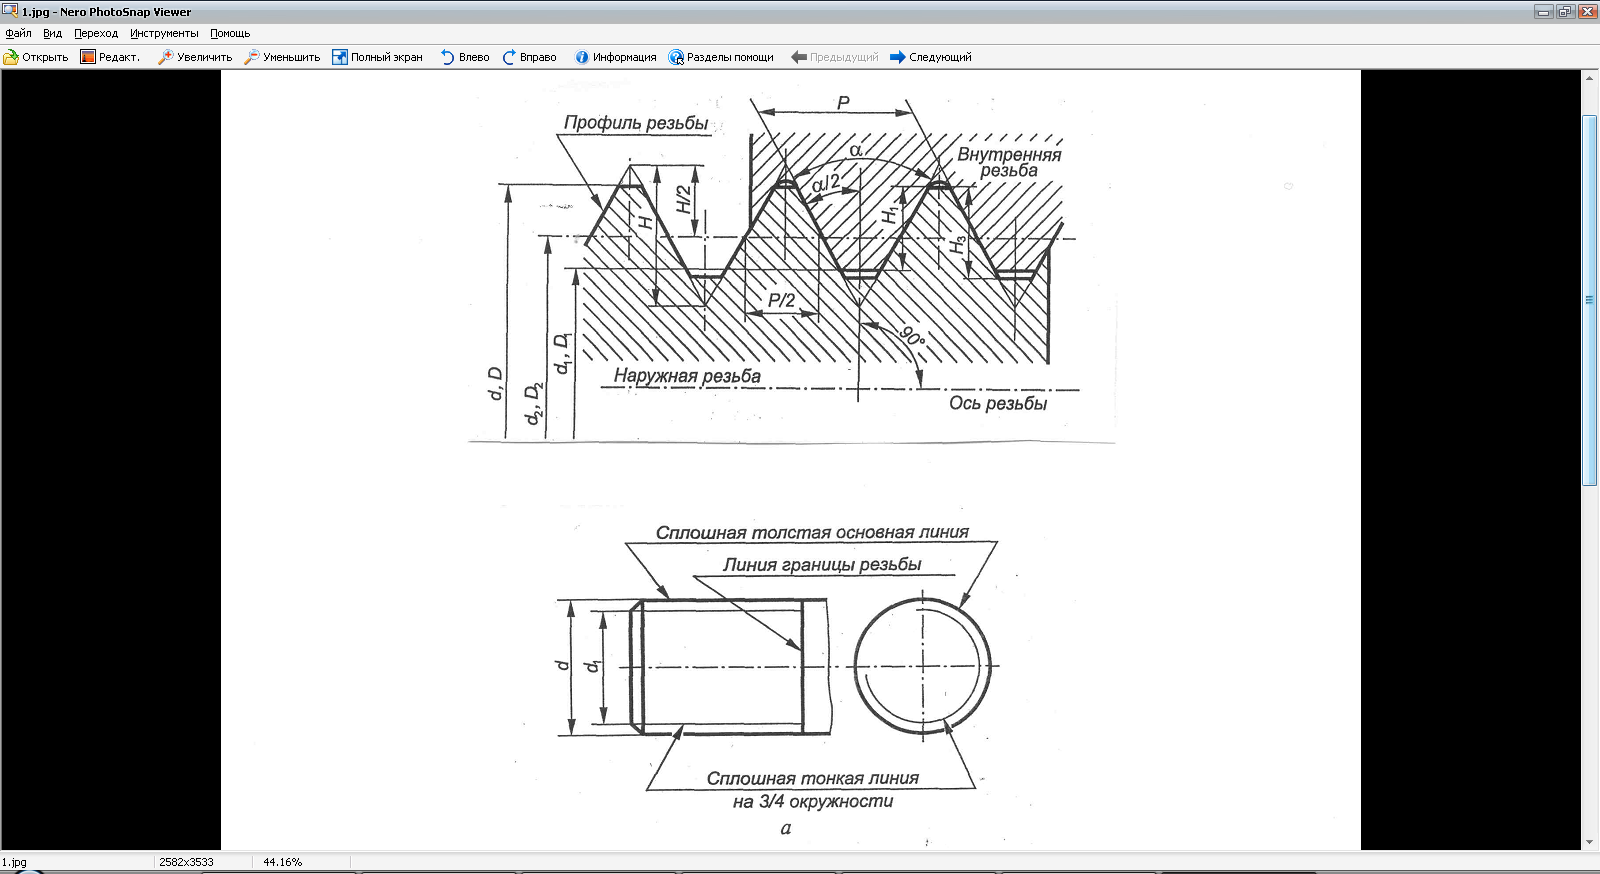Click the Полный экран button label
This screenshot has height=874, width=1600.
pos(387,57)
